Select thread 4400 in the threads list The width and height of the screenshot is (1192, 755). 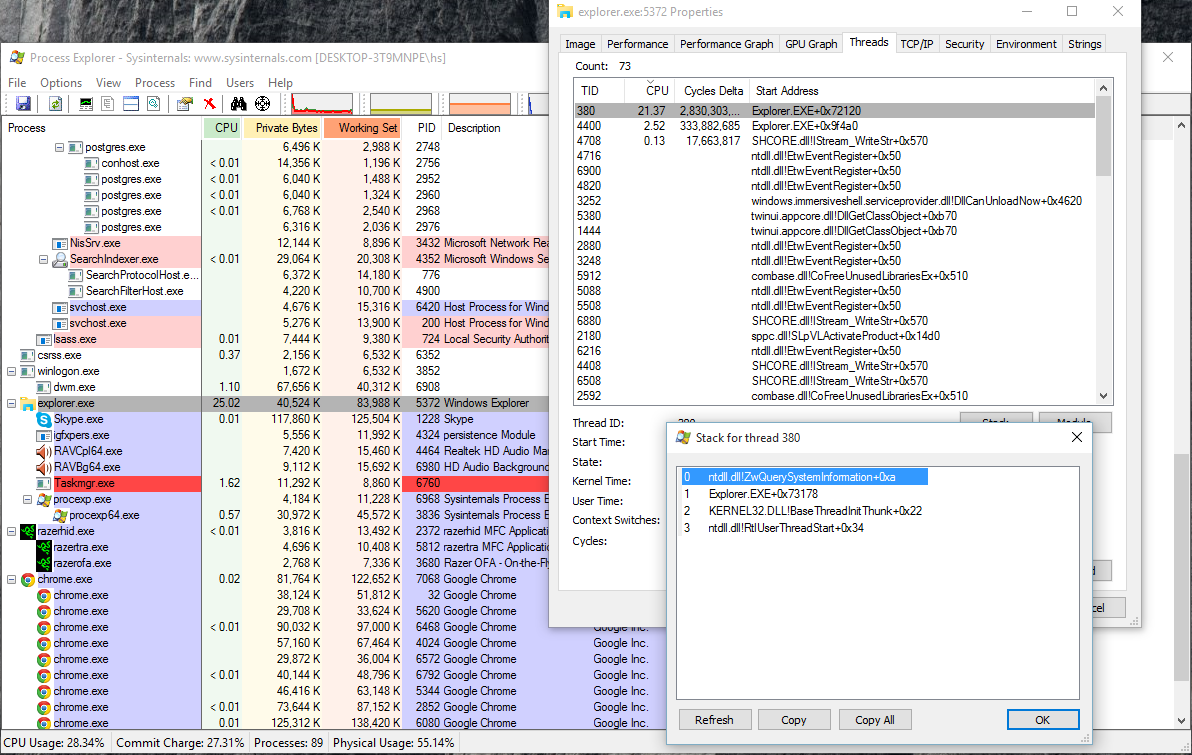coord(834,126)
